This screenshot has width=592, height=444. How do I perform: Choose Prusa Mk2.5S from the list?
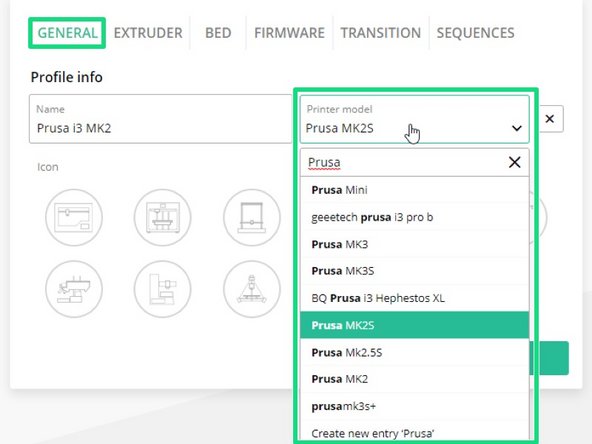click(415, 352)
